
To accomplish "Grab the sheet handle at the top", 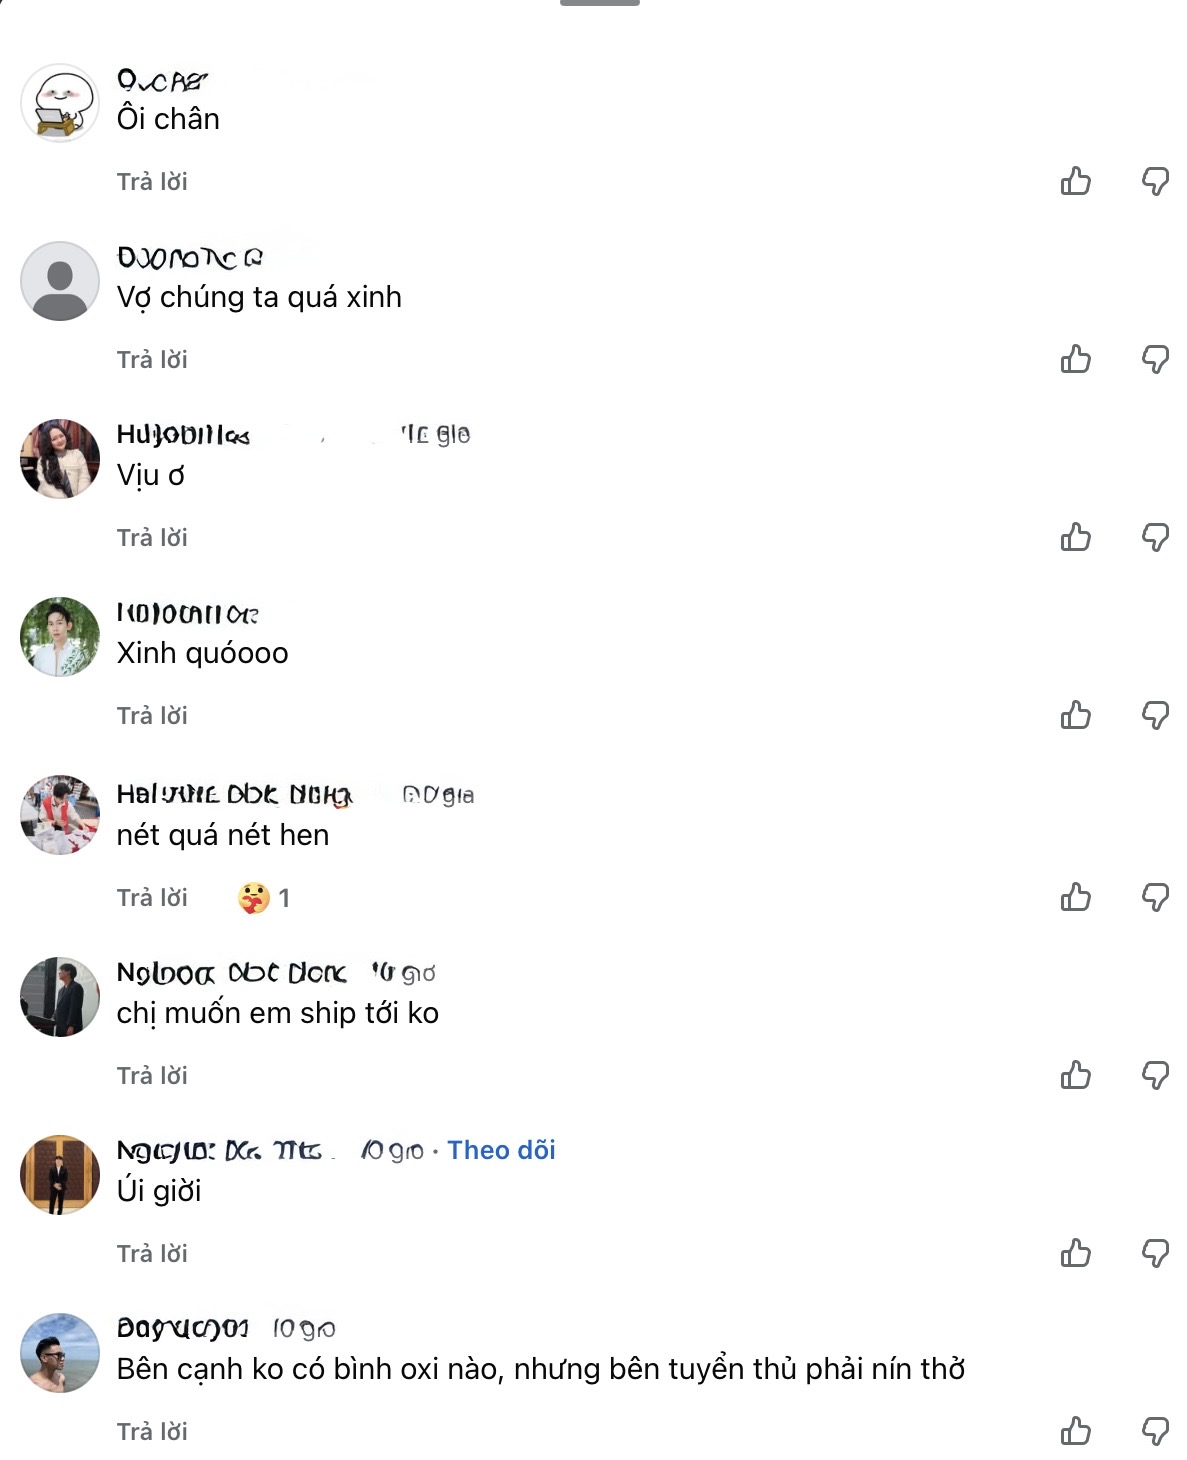I will pos(599,3).
